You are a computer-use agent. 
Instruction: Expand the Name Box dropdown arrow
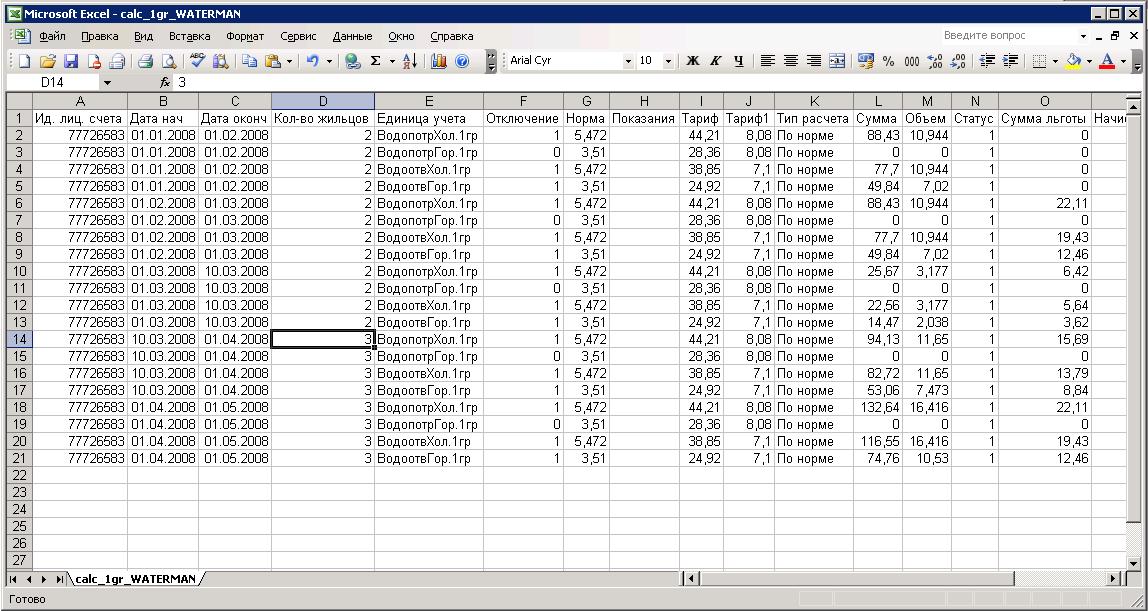107,83
